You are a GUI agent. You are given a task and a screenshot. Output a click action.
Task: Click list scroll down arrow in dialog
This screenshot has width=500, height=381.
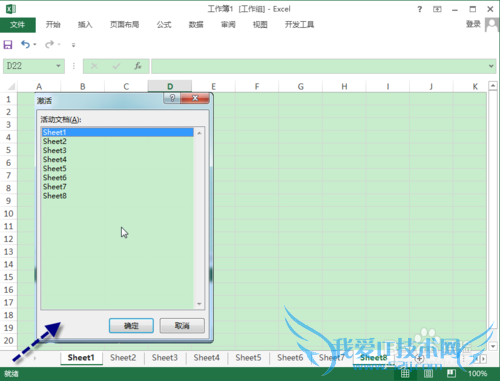(x=199, y=304)
